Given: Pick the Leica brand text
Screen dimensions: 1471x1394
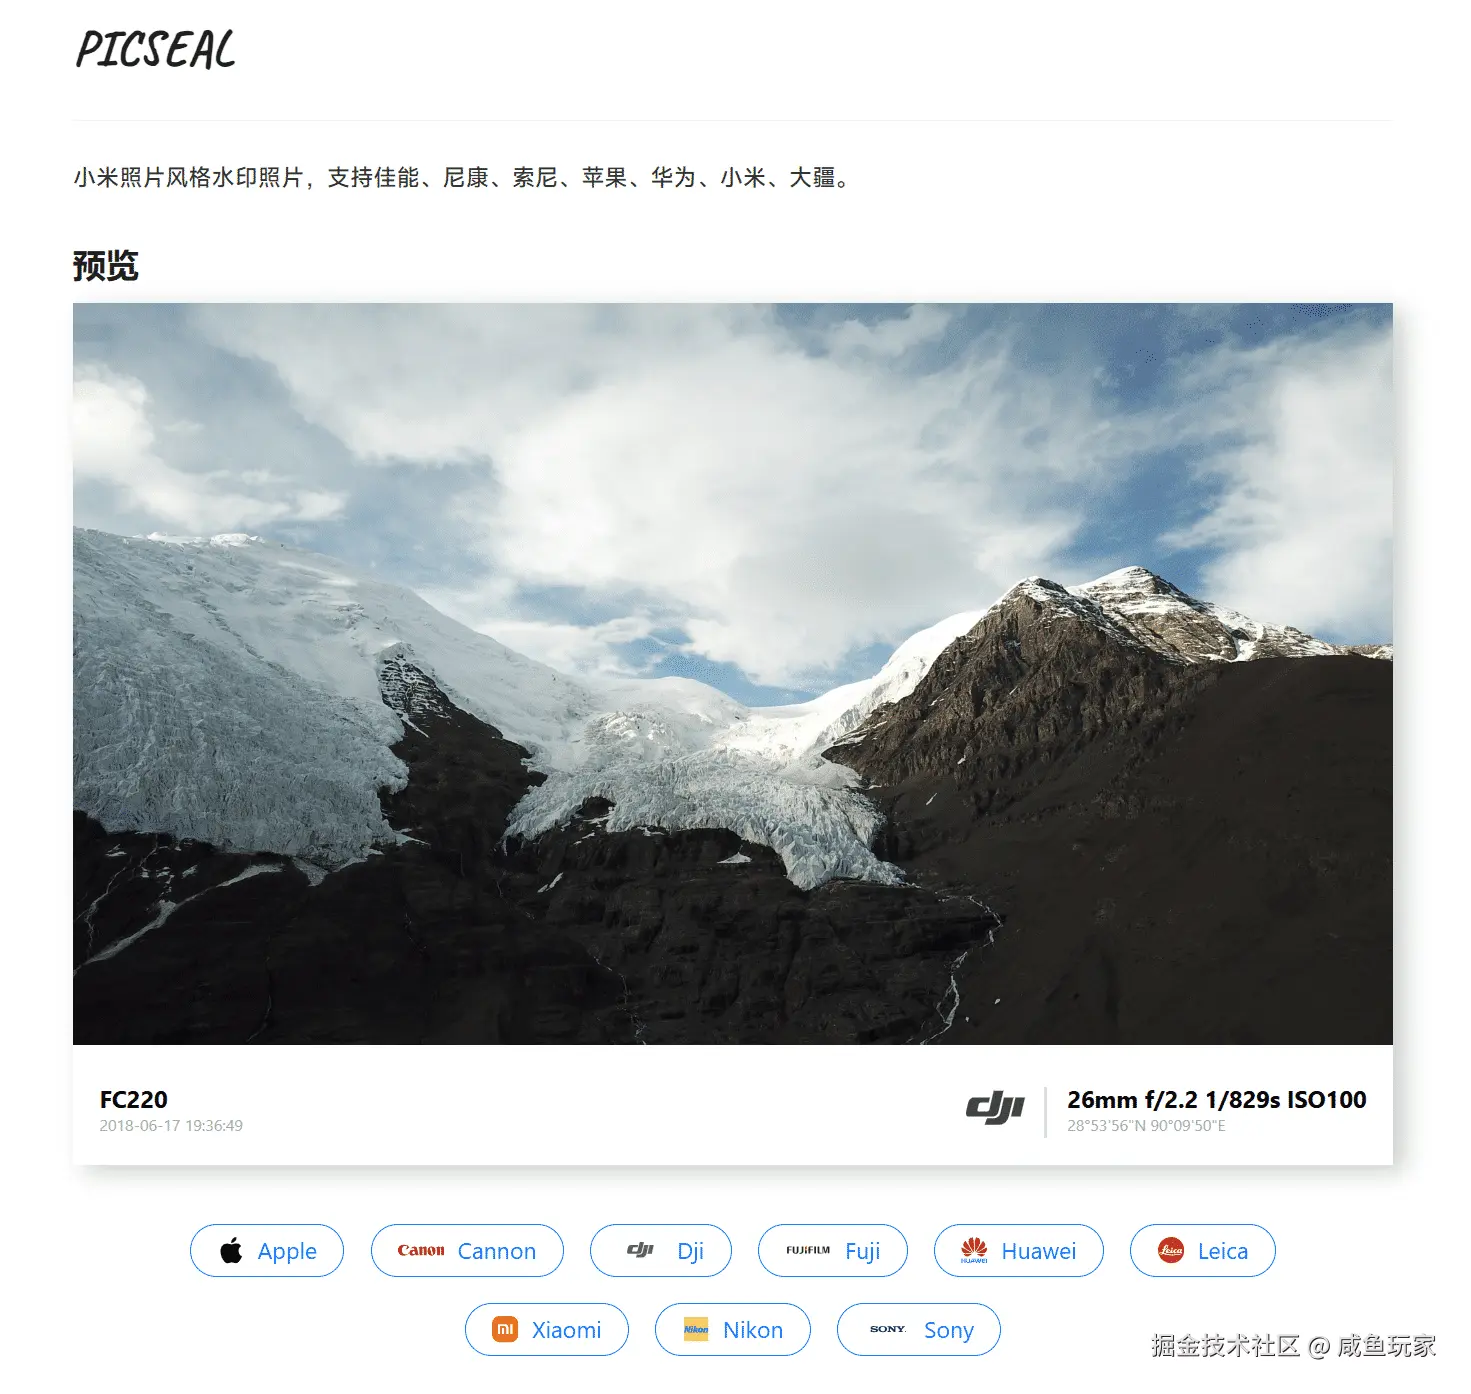Looking at the screenshot, I should click(x=1223, y=1251).
